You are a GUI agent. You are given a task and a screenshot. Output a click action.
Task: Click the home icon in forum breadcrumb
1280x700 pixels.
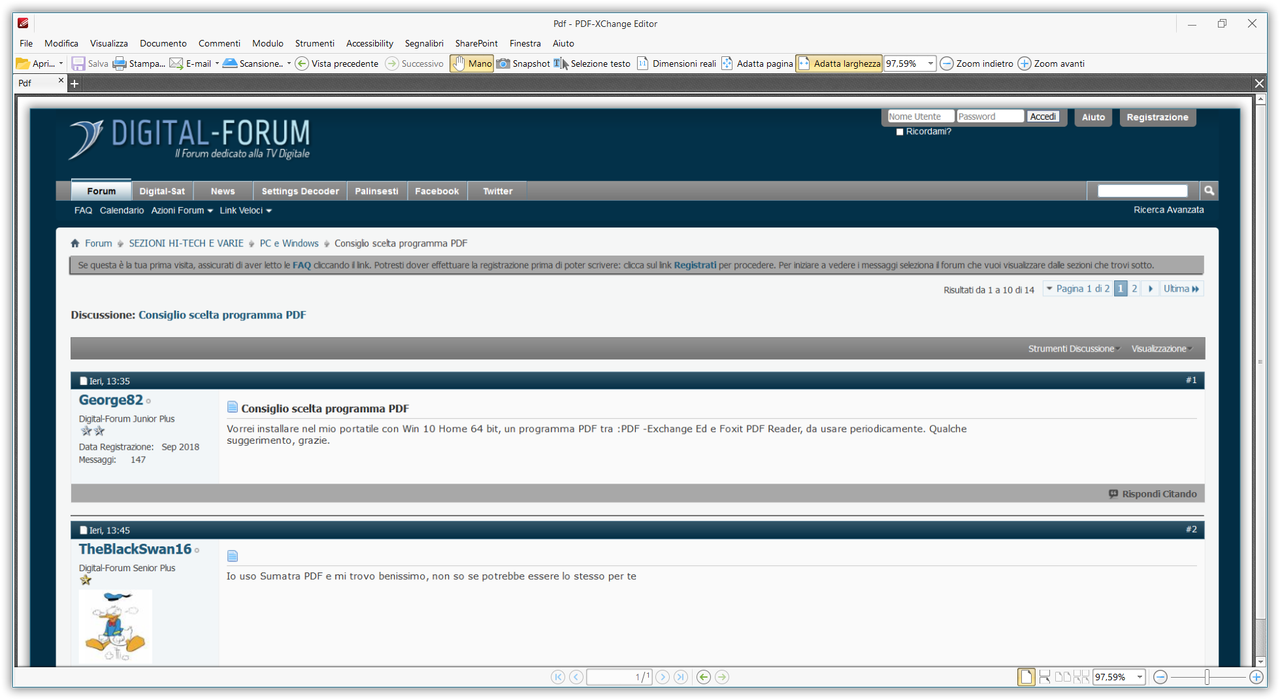(75, 243)
